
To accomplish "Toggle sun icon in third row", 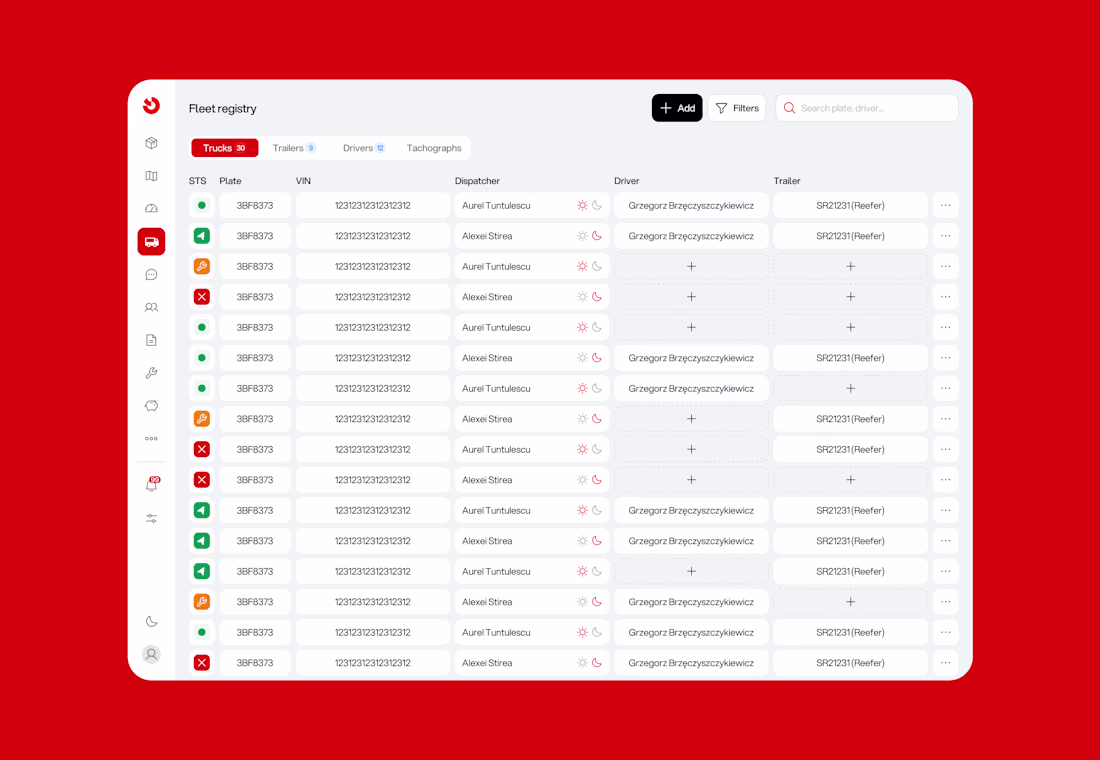I will pos(582,267).
